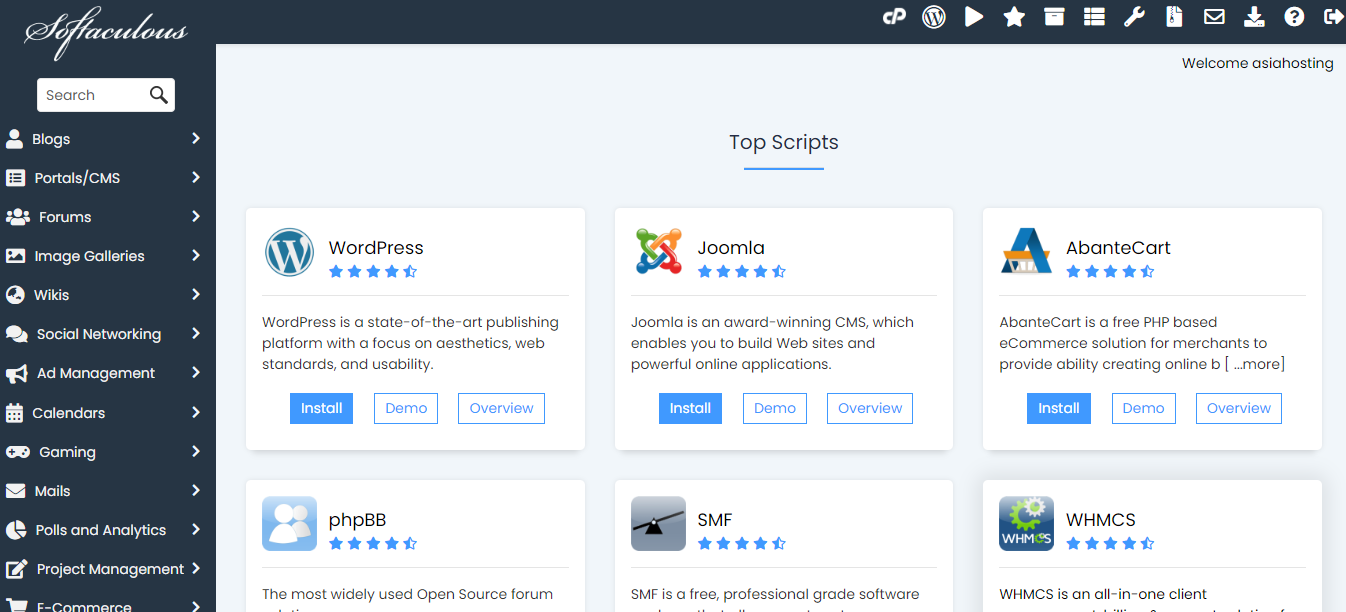Click the Joomla logo in its card
Screen dimensions: 1346x612
tap(658, 251)
